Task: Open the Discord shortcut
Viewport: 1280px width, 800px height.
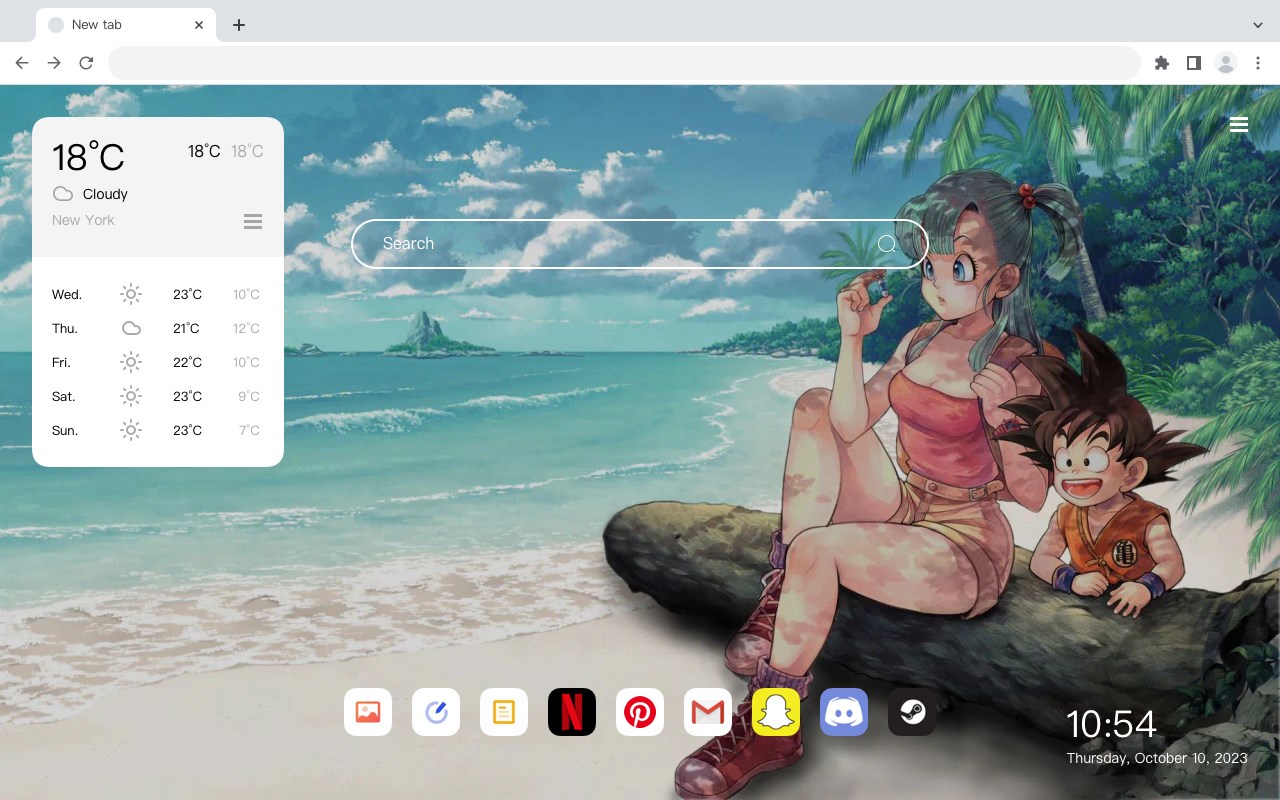Action: pos(844,712)
